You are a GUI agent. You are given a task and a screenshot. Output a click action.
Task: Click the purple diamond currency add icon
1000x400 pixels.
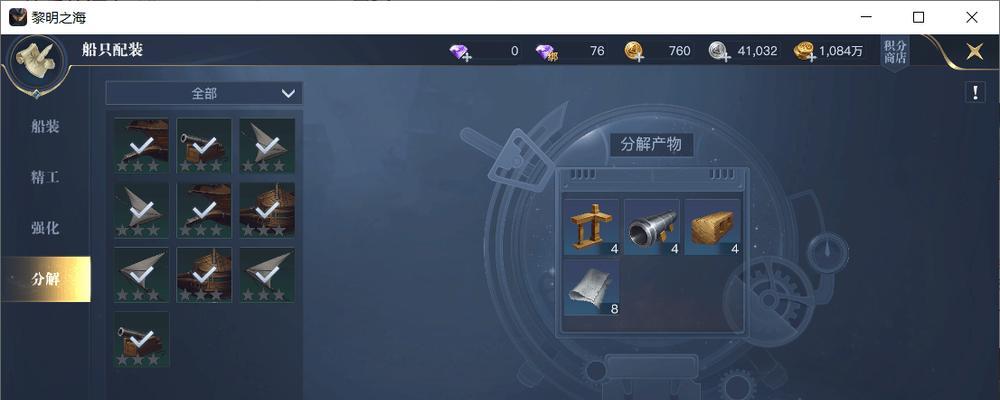460,52
